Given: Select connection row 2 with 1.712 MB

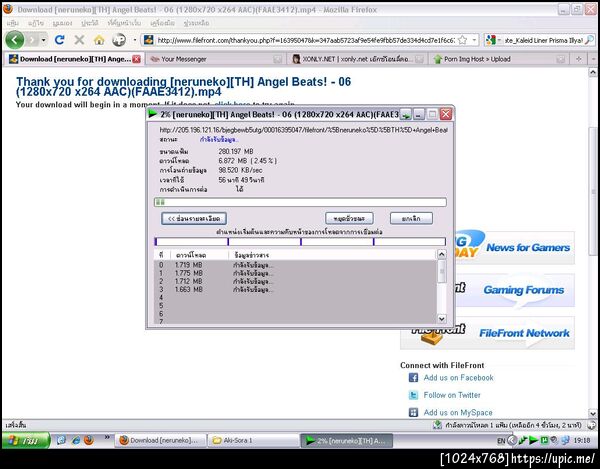Looking at the screenshot, I should [x=295, y=281].
